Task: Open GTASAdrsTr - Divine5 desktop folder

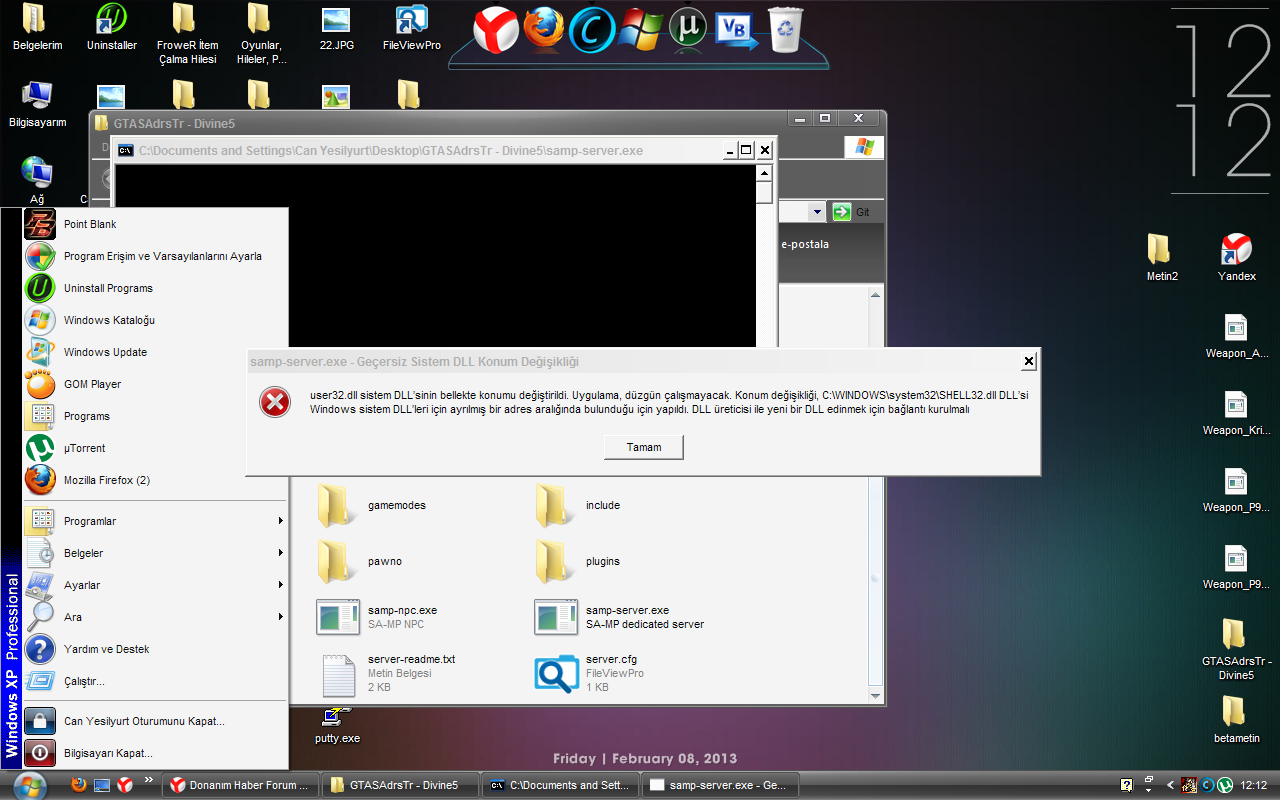Action: [1236, 648]
